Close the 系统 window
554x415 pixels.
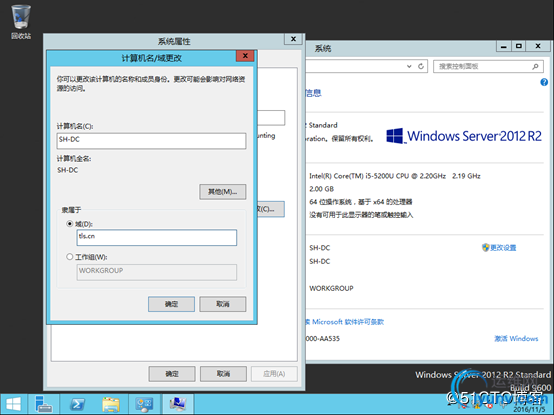point(538,46)
